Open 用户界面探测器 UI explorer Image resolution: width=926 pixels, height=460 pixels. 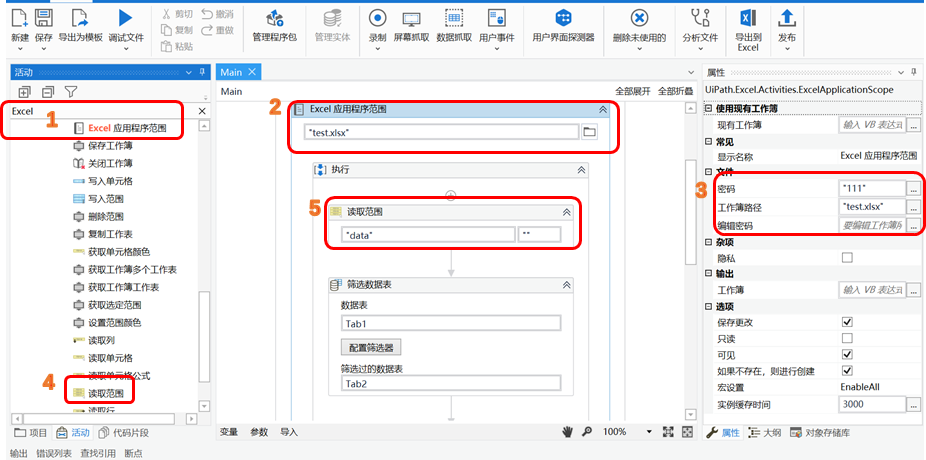coord(563,18)
